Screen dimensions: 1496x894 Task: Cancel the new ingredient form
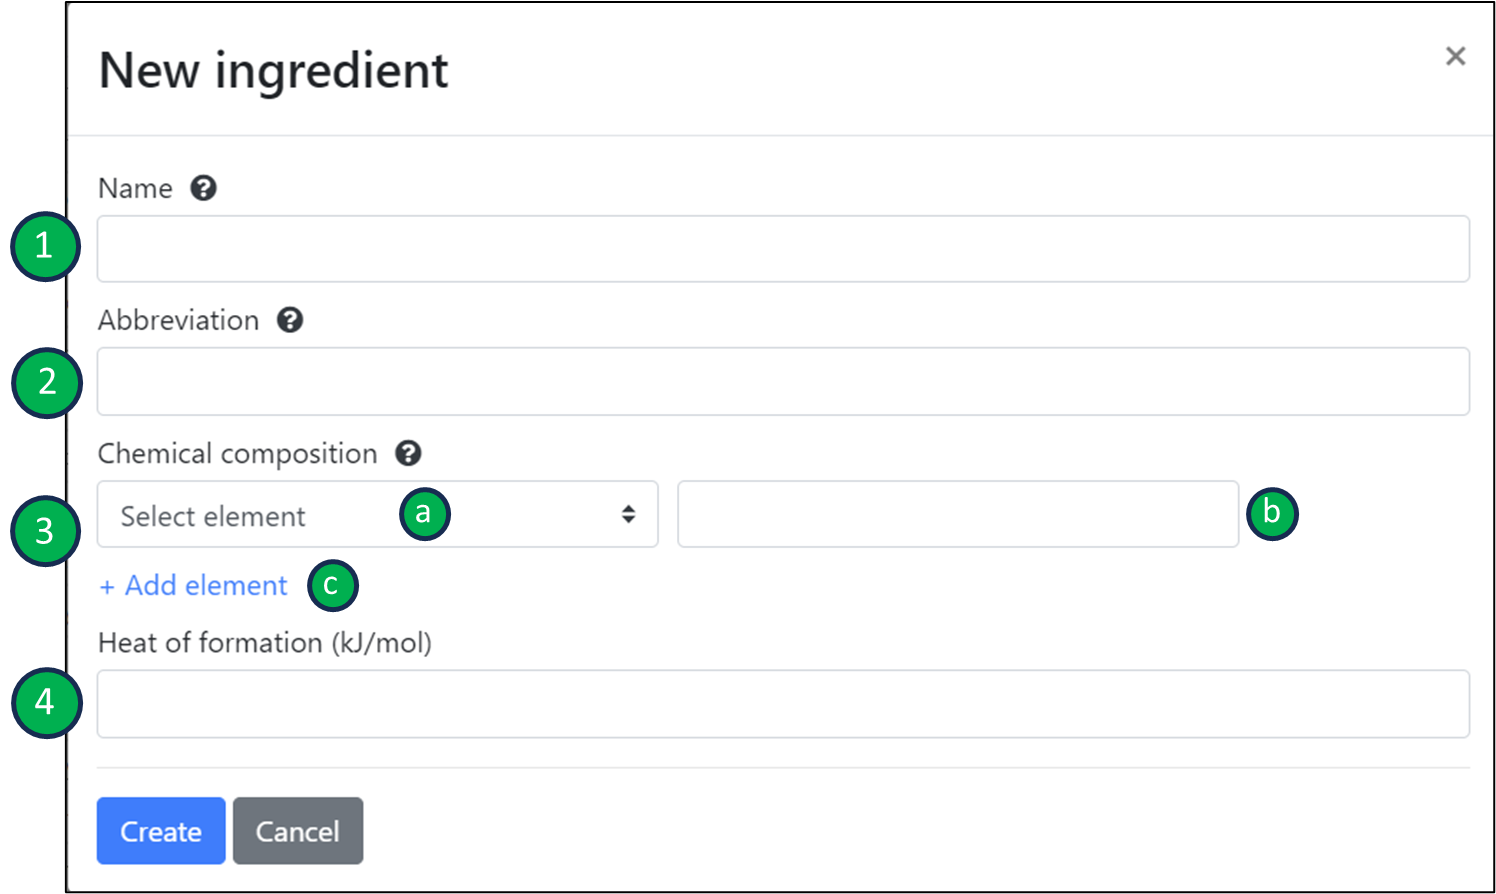[x=297, y=831]
